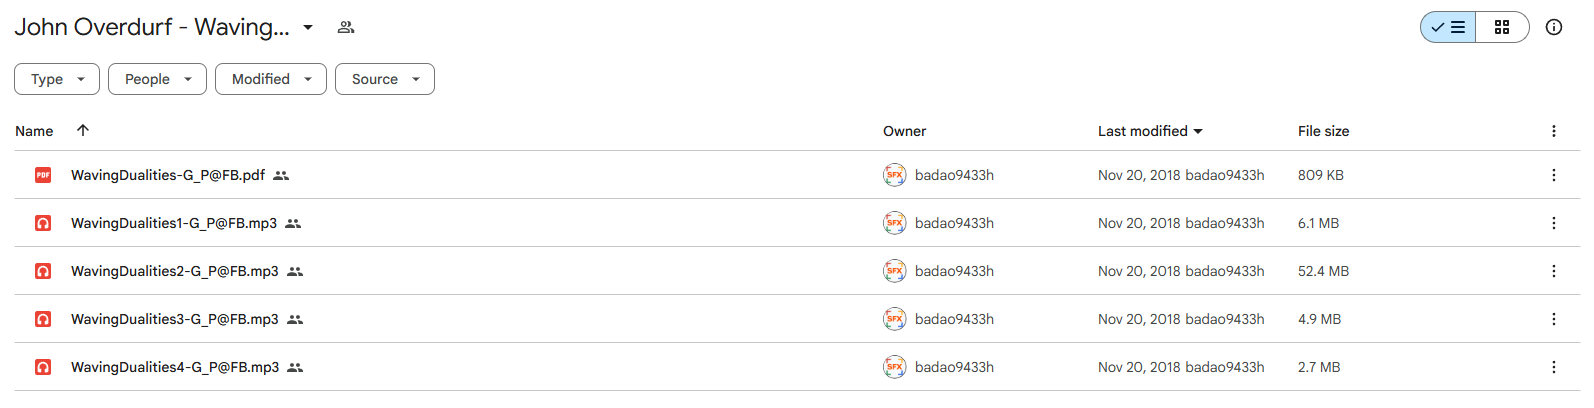Open the more actions menu for WavingDualities4-G_P@FB.mp3
Viewport: 1594px width, 408px height.
[1554, 367]
